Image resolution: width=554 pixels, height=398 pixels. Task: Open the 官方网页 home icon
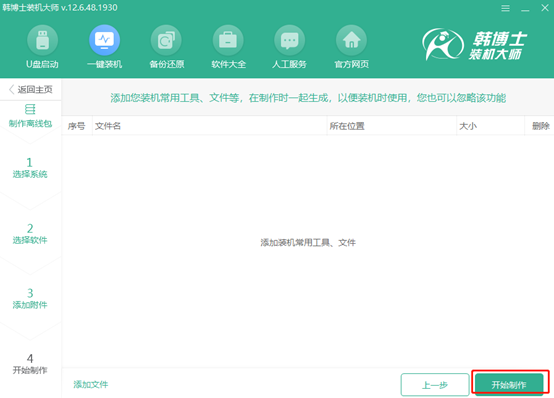[x=352, y=40]
